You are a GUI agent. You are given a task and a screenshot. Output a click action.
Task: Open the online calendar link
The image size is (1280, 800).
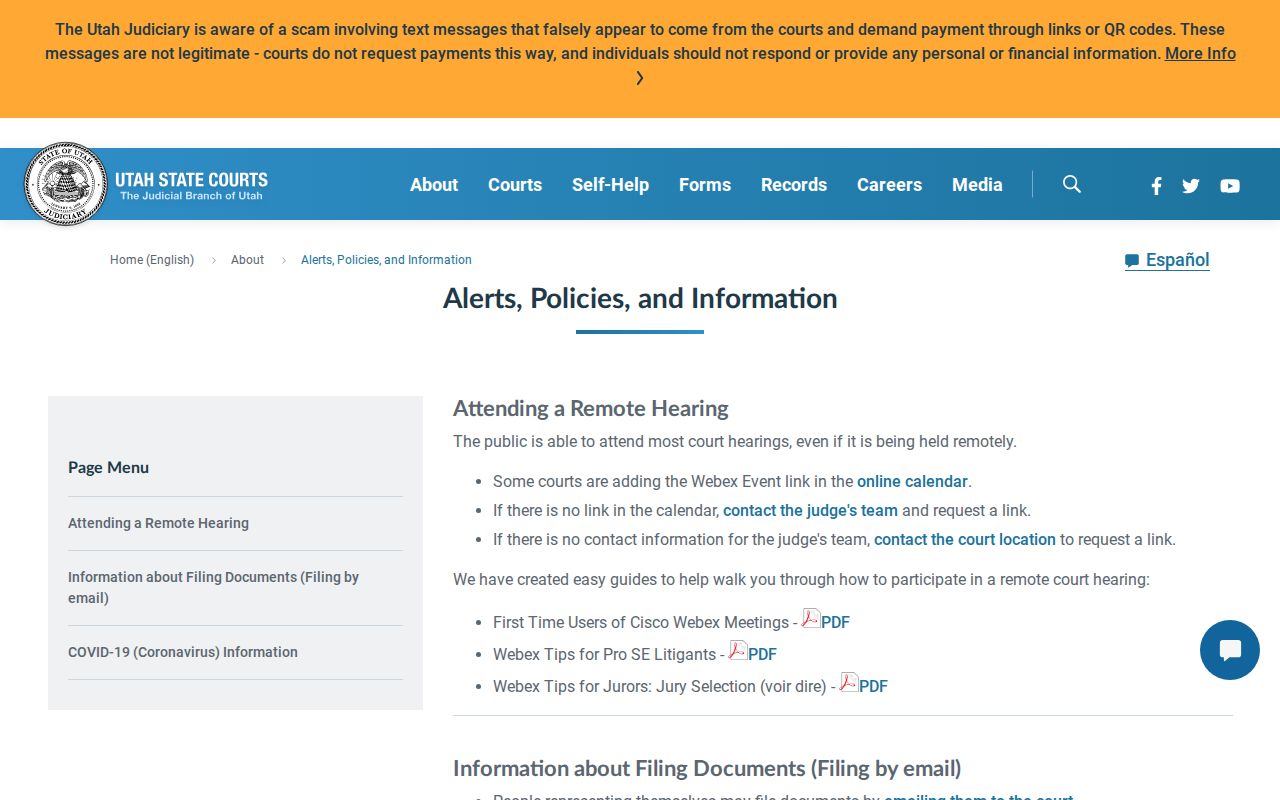(x=912, y=481)
